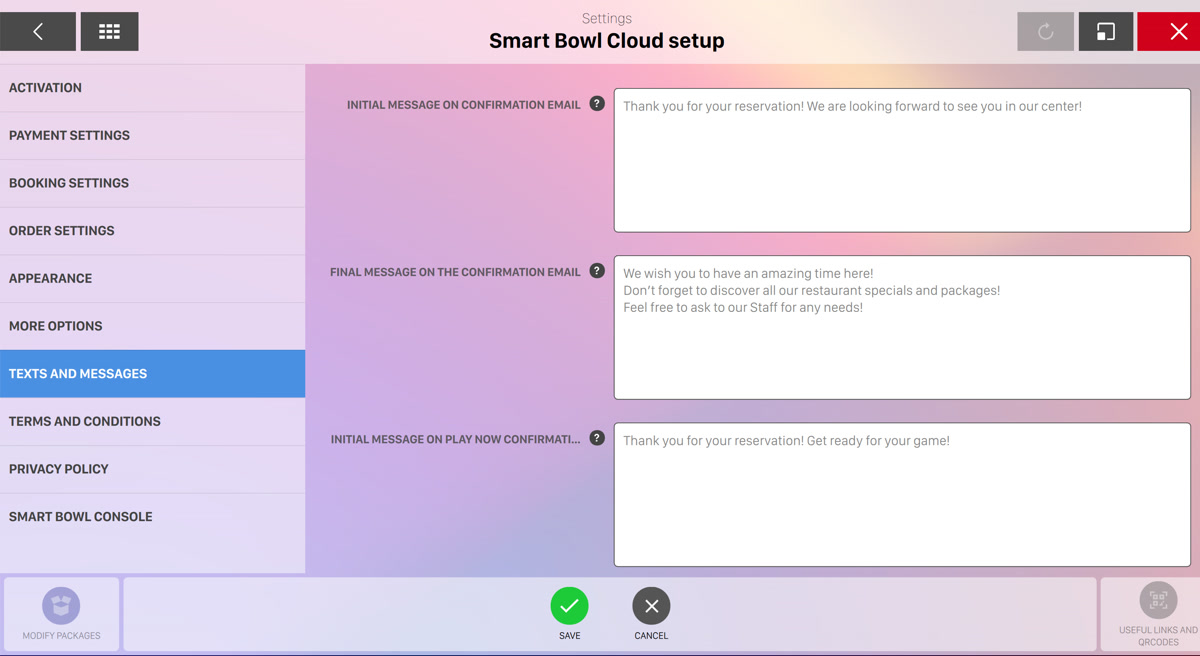Click help icon for Play Now confirmation message
This screenshot has height=656, width=1200.
click(597, 438)
